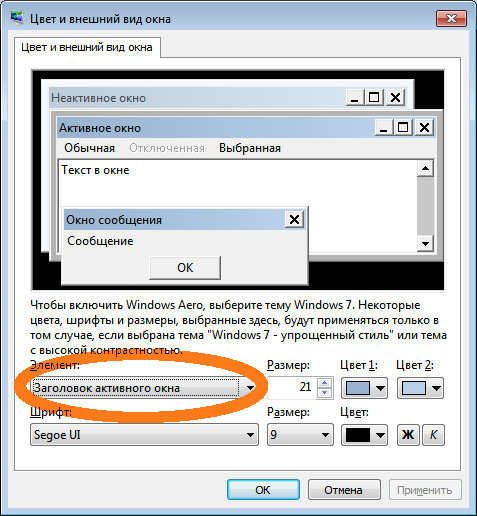Select the Цвет и внешний вид окна tab
The image size is (477, 516).
coord(87,47)
